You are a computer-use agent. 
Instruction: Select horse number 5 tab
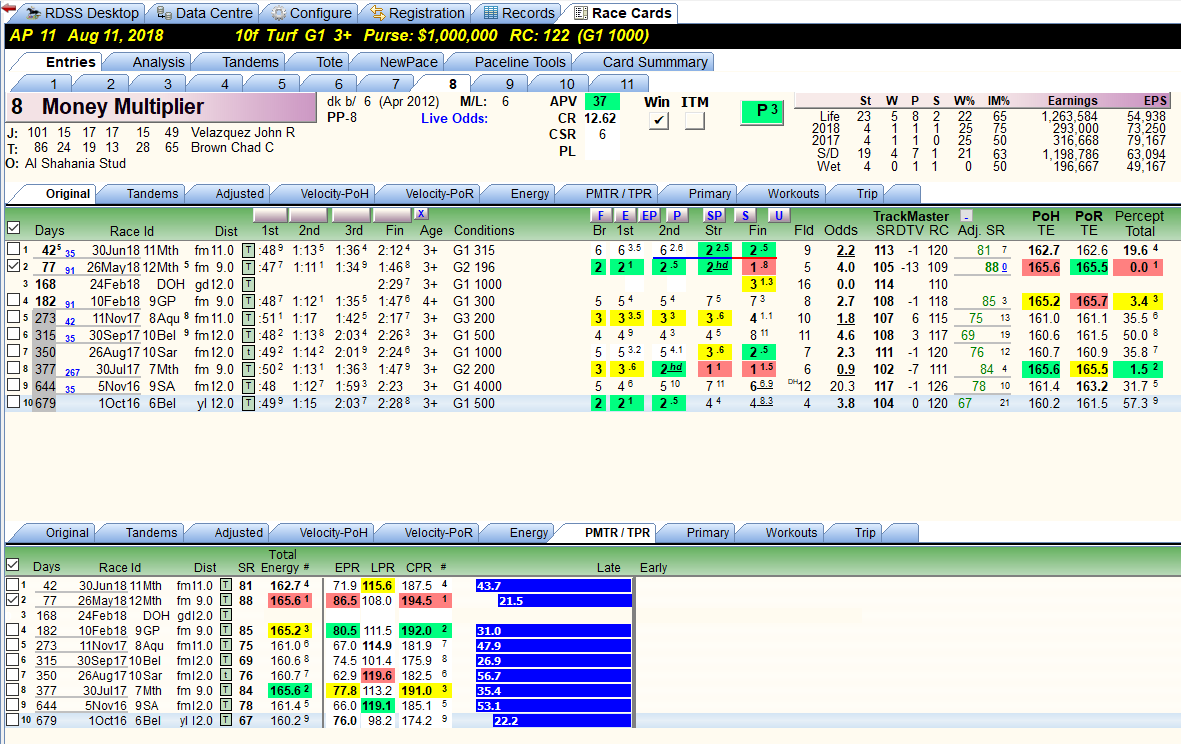[x=282, y=84]
